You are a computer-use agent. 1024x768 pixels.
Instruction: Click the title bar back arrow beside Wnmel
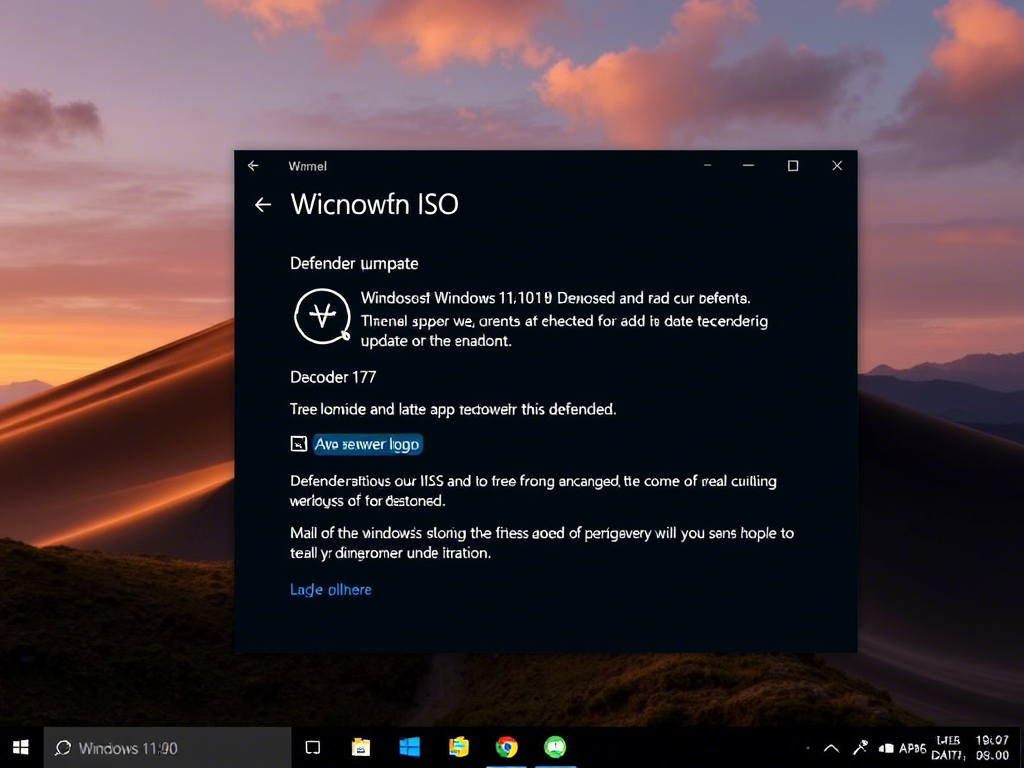tap(253, 166)
